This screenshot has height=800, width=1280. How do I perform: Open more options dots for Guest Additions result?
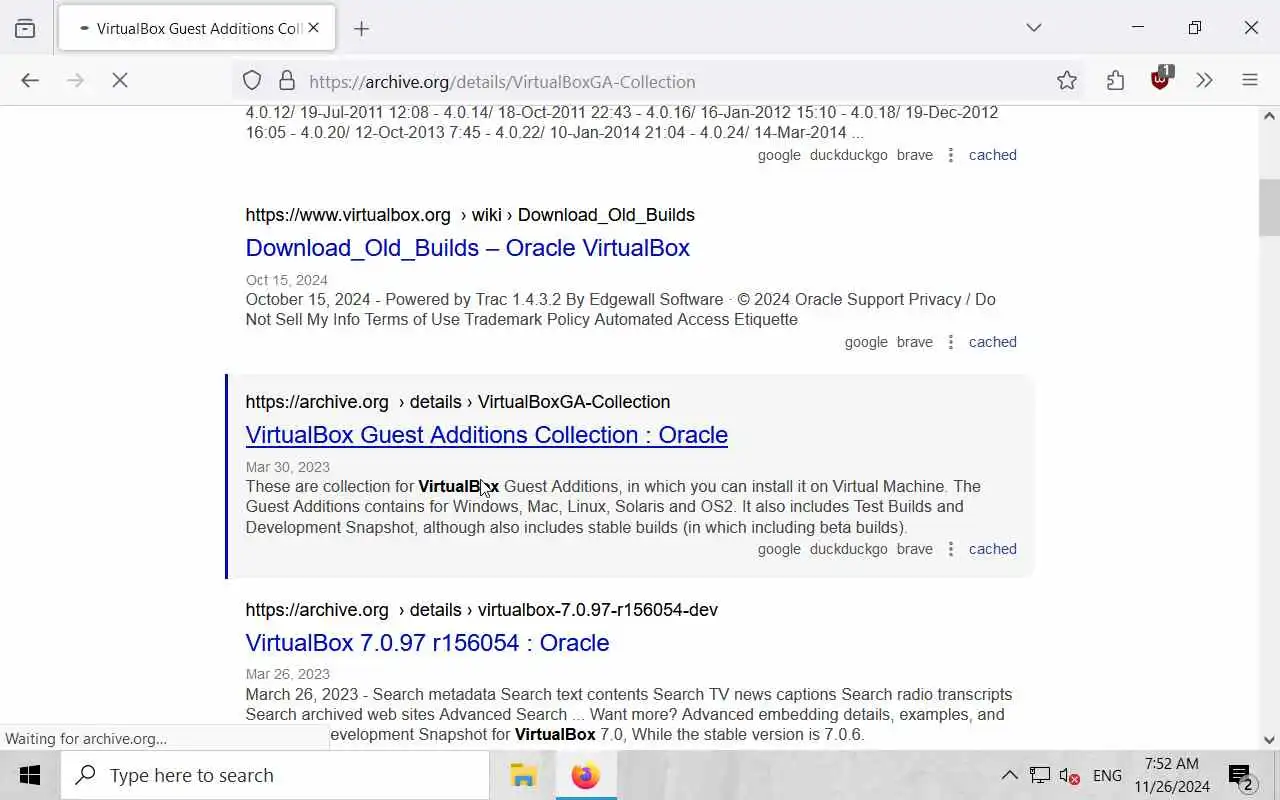[951, 549]
